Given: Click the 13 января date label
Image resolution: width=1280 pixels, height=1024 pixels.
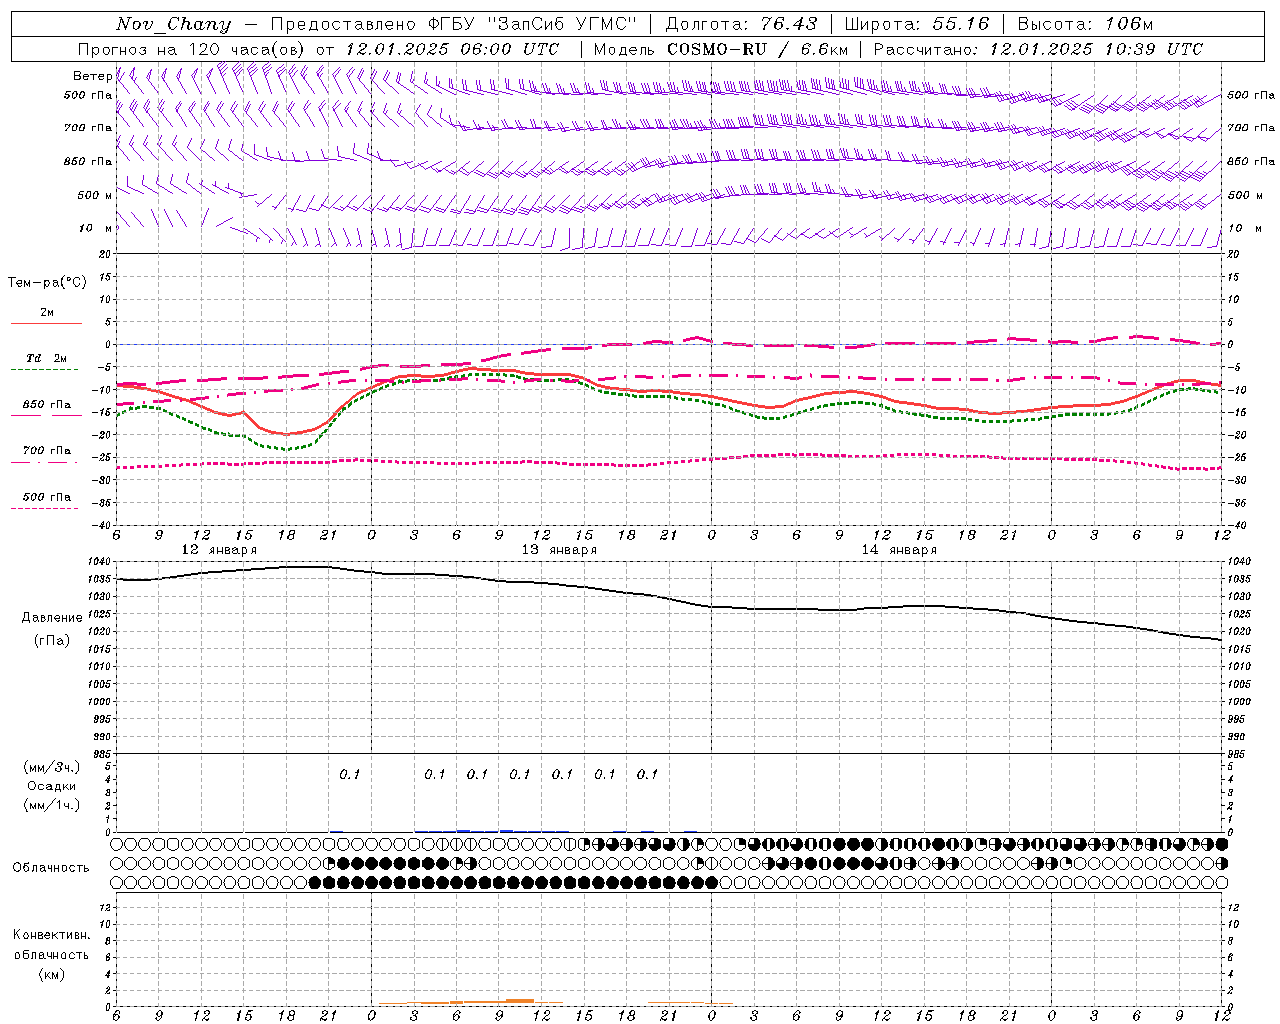Looking at the screenshot, I should 559,550.
